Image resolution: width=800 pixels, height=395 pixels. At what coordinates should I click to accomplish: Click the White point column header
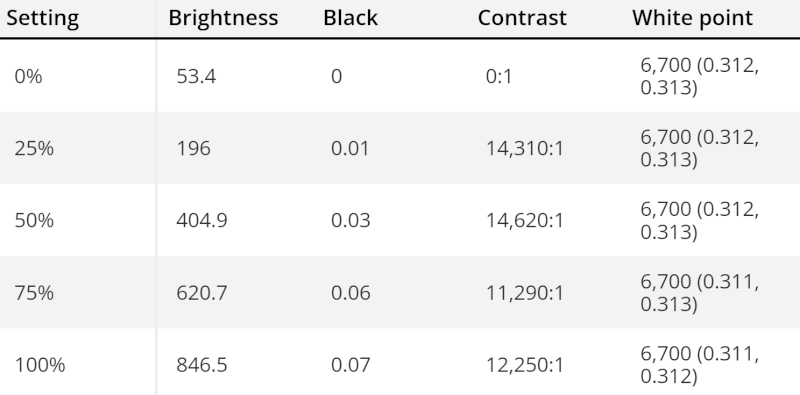click(x=692, y=18)
